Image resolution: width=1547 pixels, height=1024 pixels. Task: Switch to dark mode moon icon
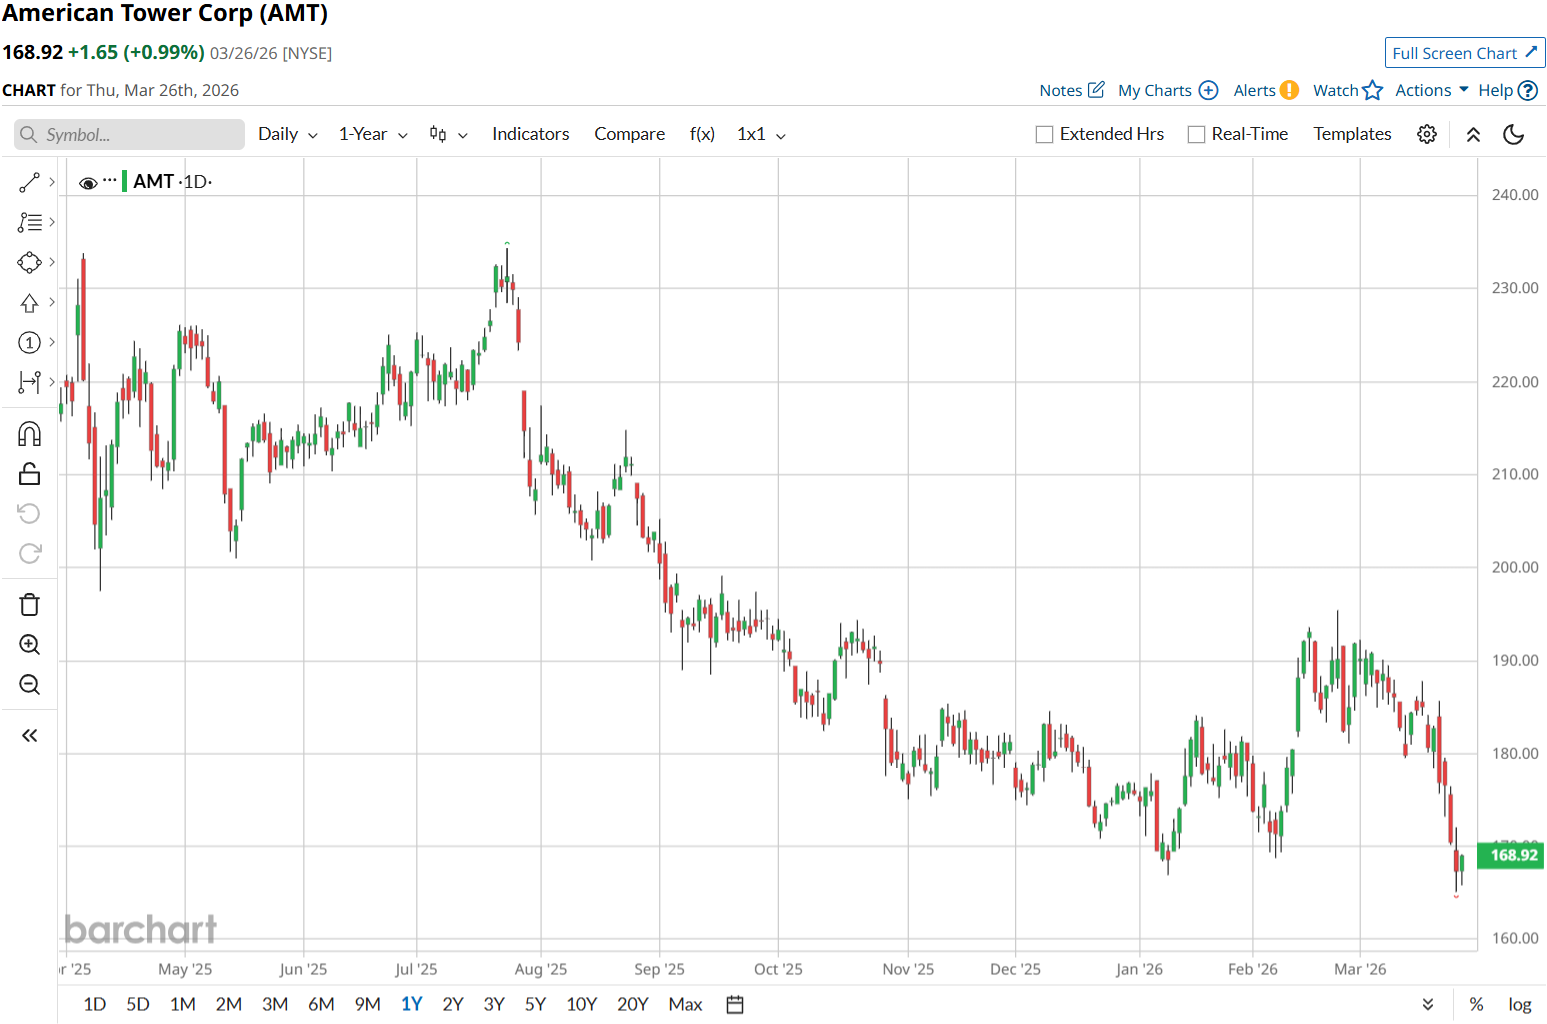click(x=1514, y=134)
